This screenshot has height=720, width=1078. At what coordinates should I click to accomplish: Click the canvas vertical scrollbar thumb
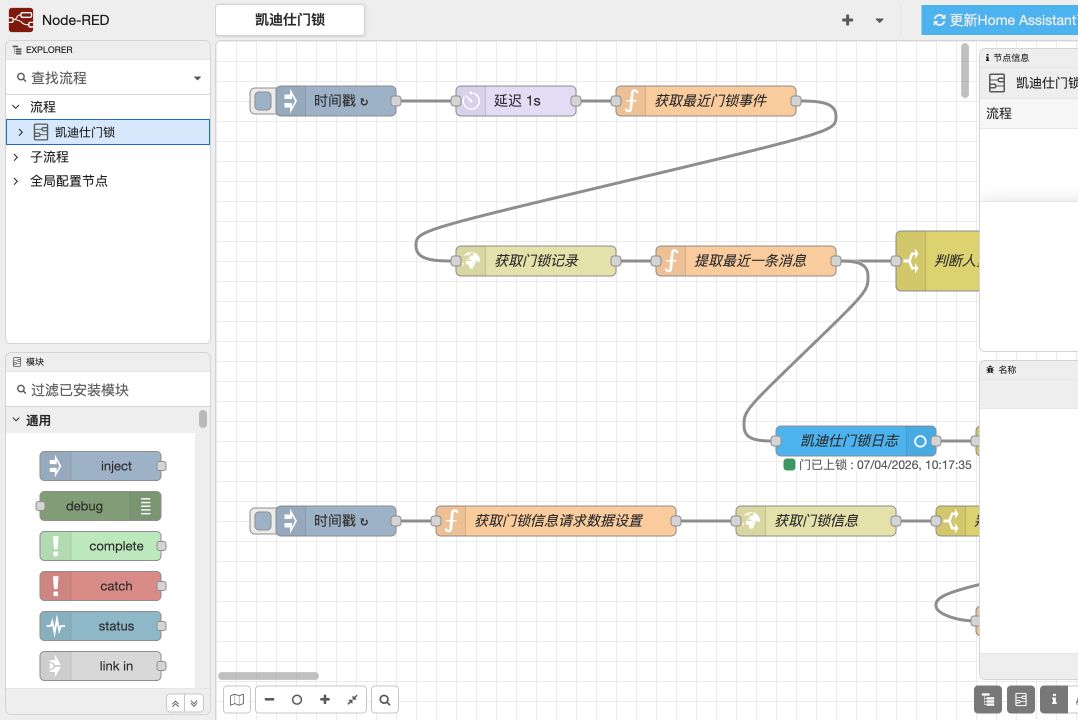coord(965,71)
